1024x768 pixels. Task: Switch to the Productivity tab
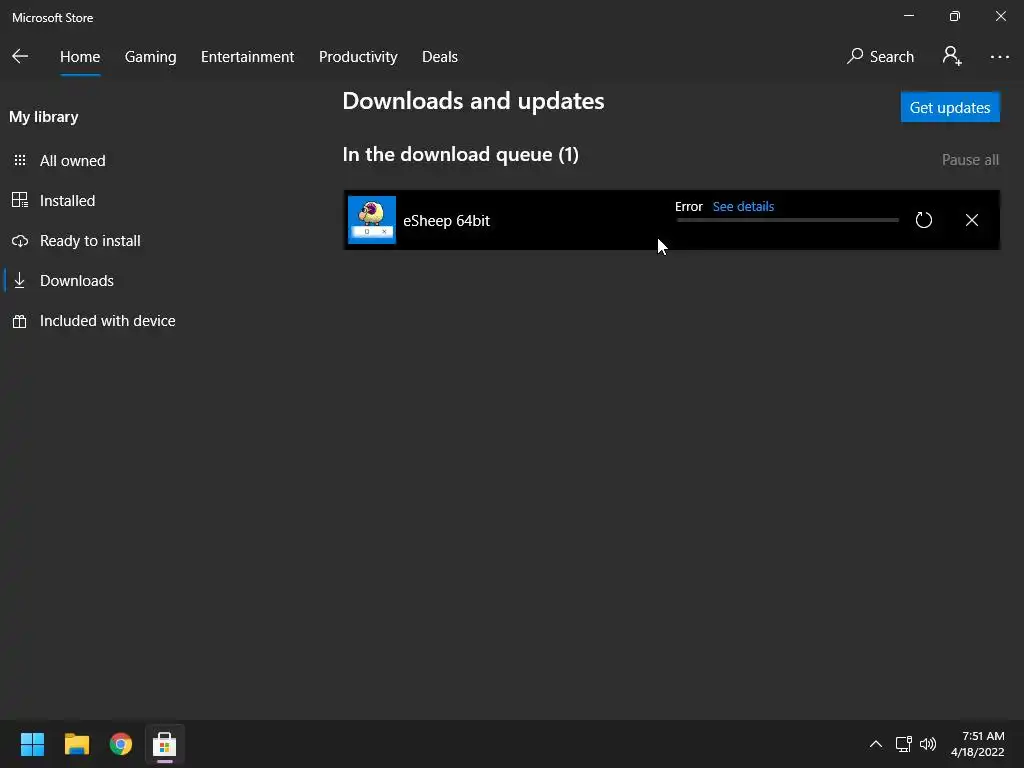point(358,57)
